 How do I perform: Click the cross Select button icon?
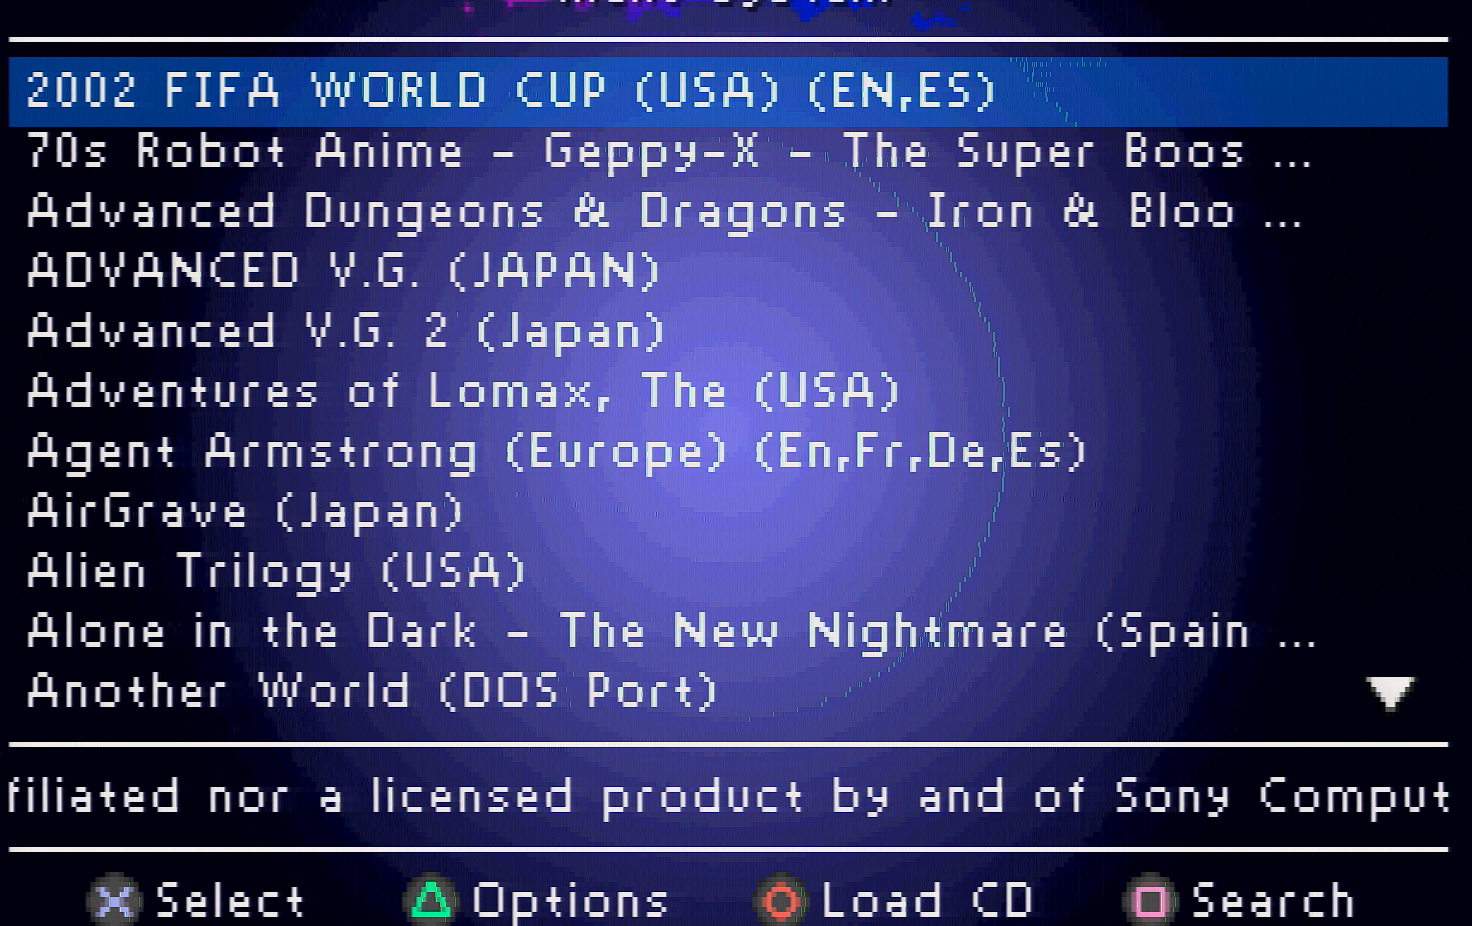pos(114,902)
